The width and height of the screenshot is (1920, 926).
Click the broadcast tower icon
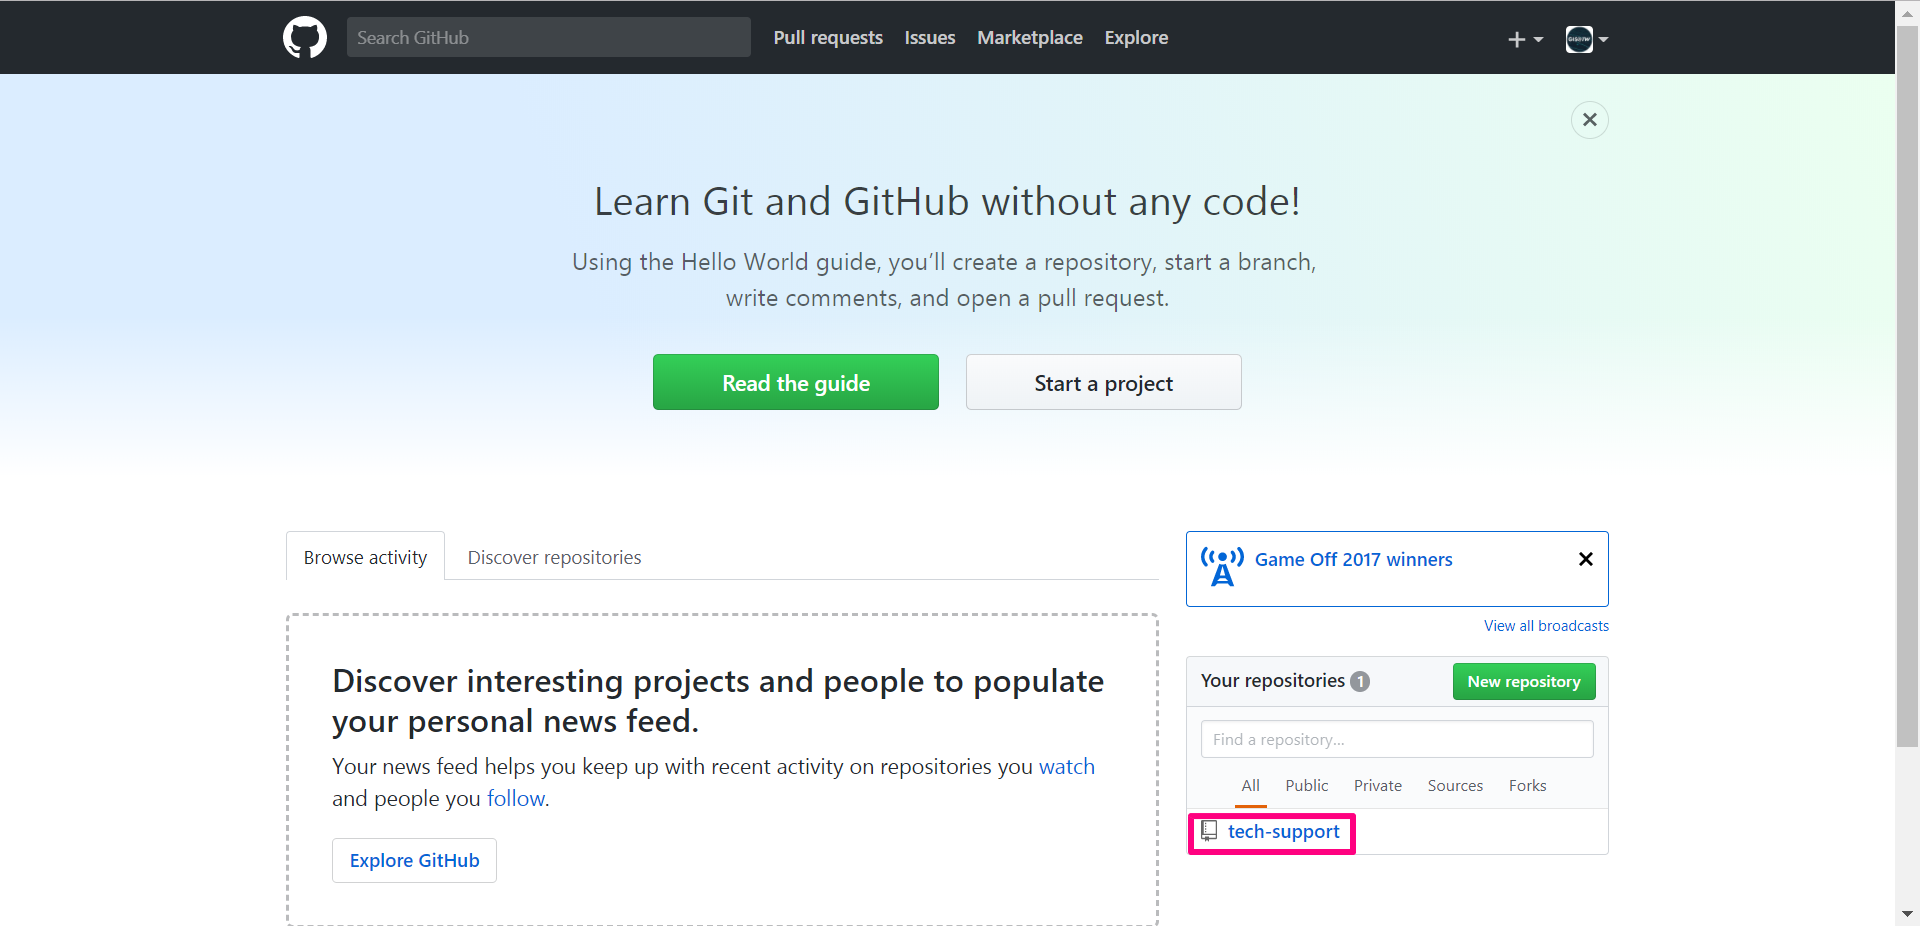pos(1222,567)
